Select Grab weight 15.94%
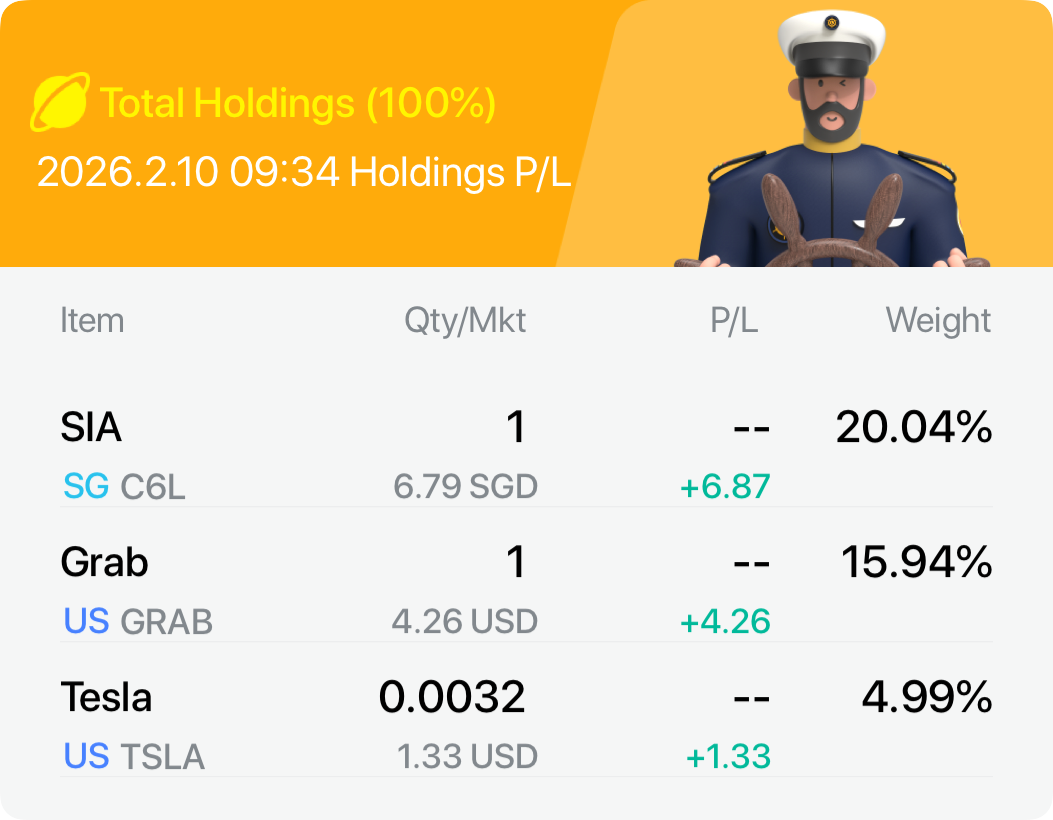1053x820 pixels. tap(914, 562)
